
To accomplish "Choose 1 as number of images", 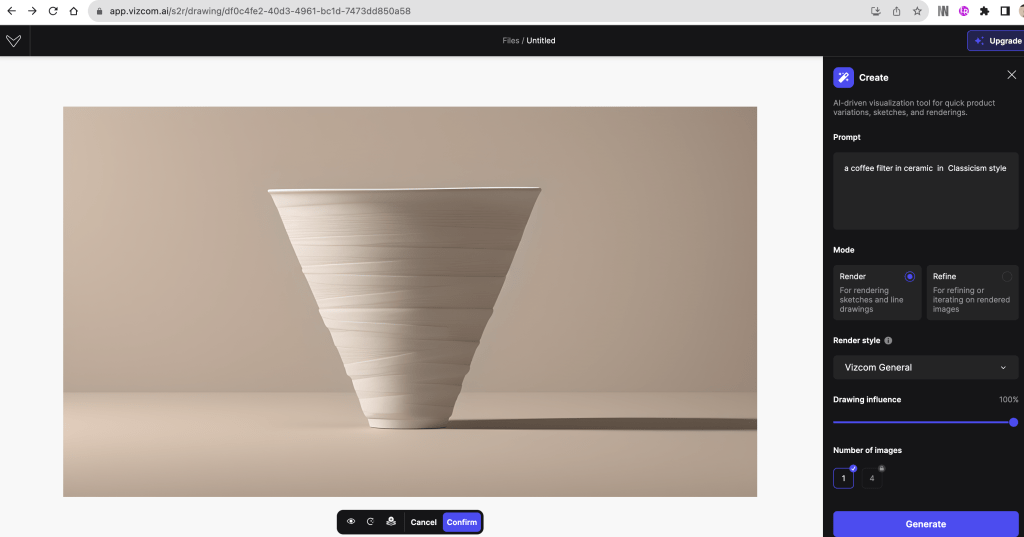I will [x=843, y=478].
